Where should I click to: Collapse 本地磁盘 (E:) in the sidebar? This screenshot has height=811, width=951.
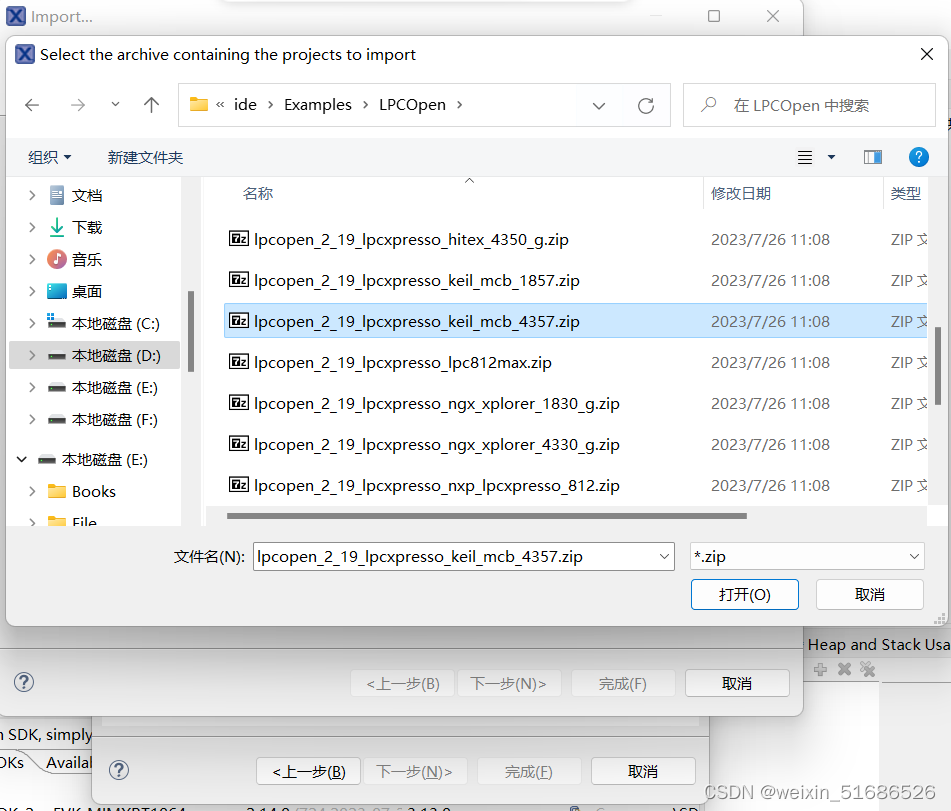point(22,459)
